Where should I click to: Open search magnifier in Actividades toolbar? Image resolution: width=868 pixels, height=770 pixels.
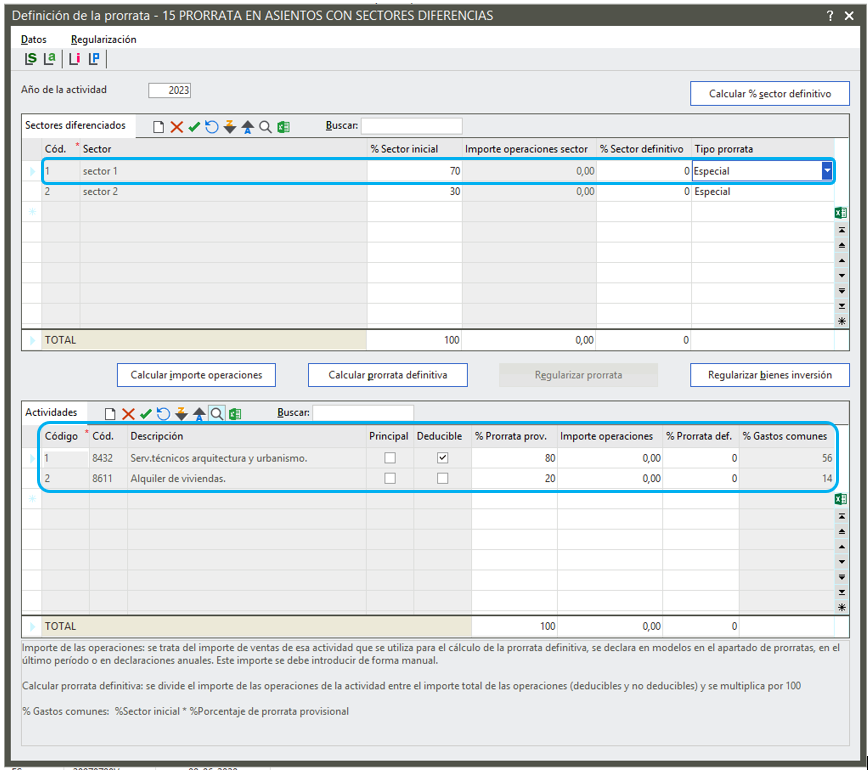pyautogui.click(x=216, y=414)
